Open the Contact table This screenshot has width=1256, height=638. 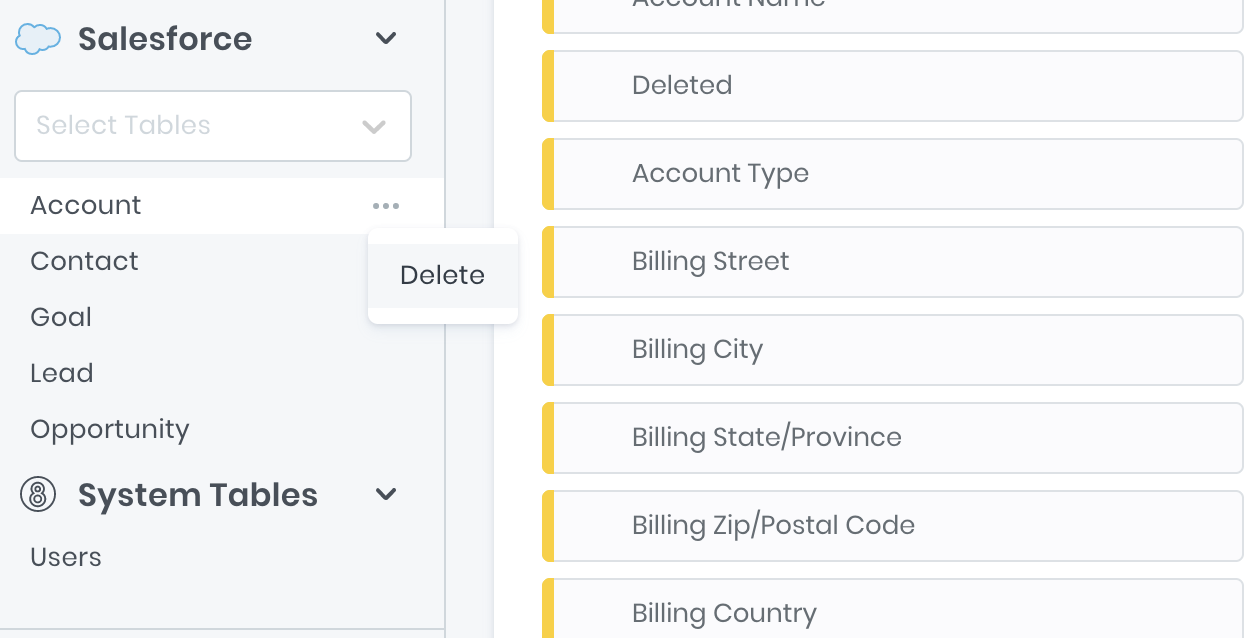[x=84, y=261]
